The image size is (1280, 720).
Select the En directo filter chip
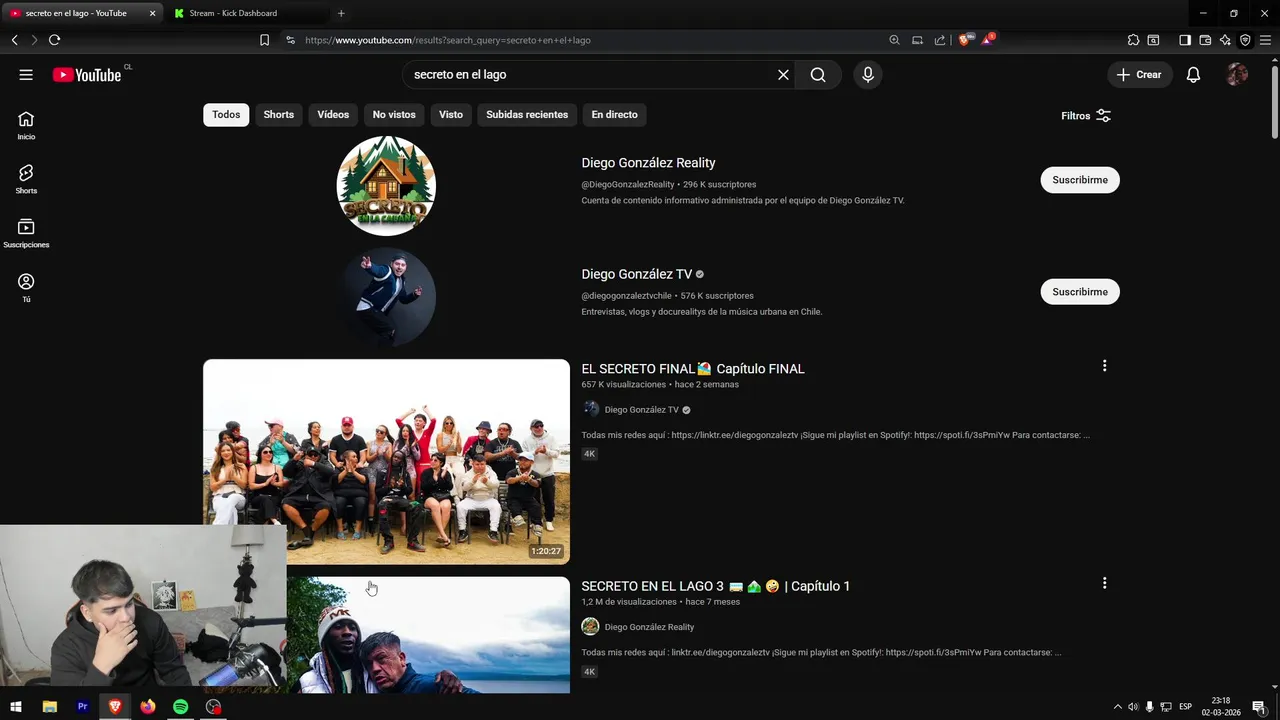[614, 114]
